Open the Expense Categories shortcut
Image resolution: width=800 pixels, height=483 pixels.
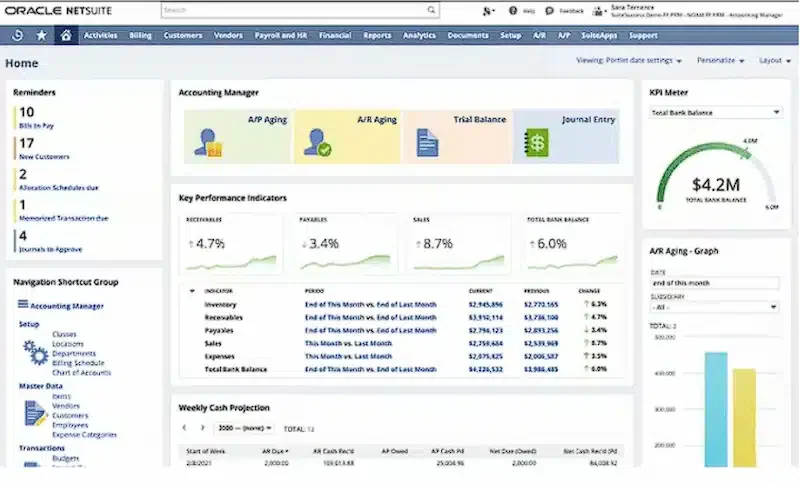tap(84, 435)
